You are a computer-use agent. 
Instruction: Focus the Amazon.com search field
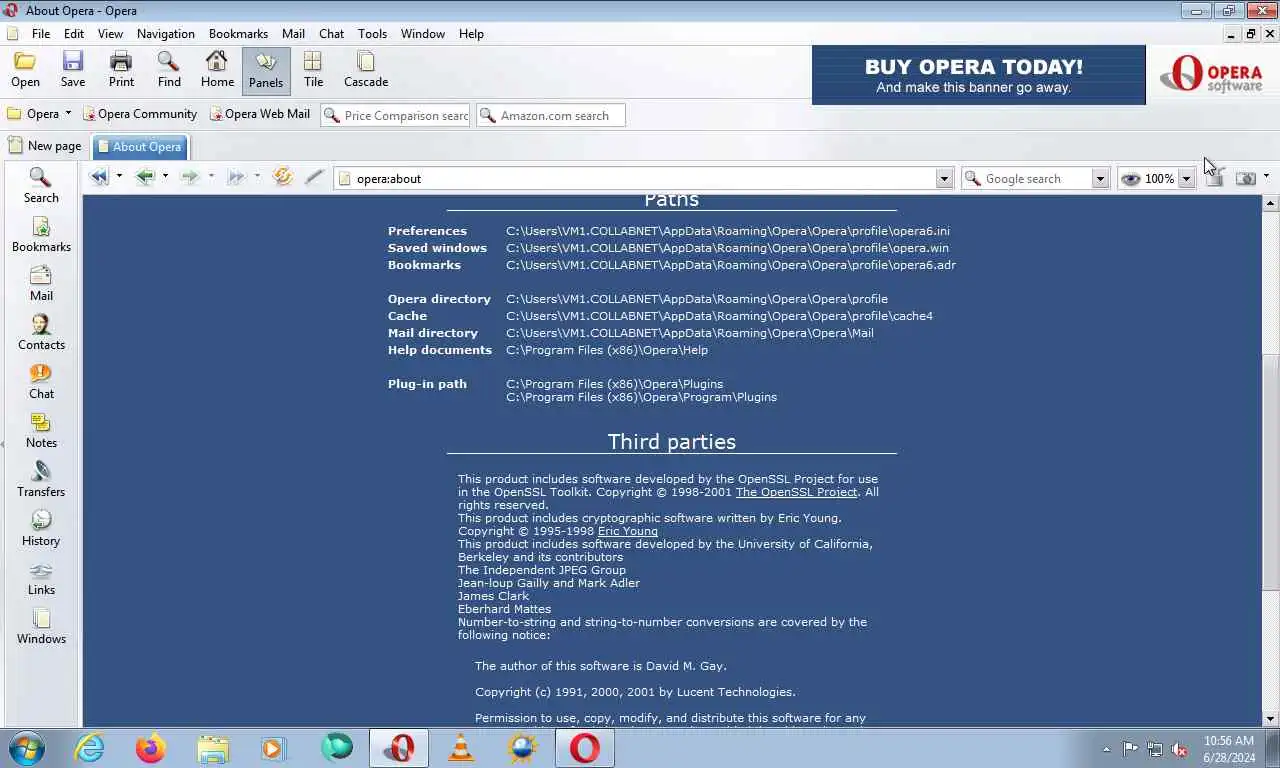pos(551,116)
